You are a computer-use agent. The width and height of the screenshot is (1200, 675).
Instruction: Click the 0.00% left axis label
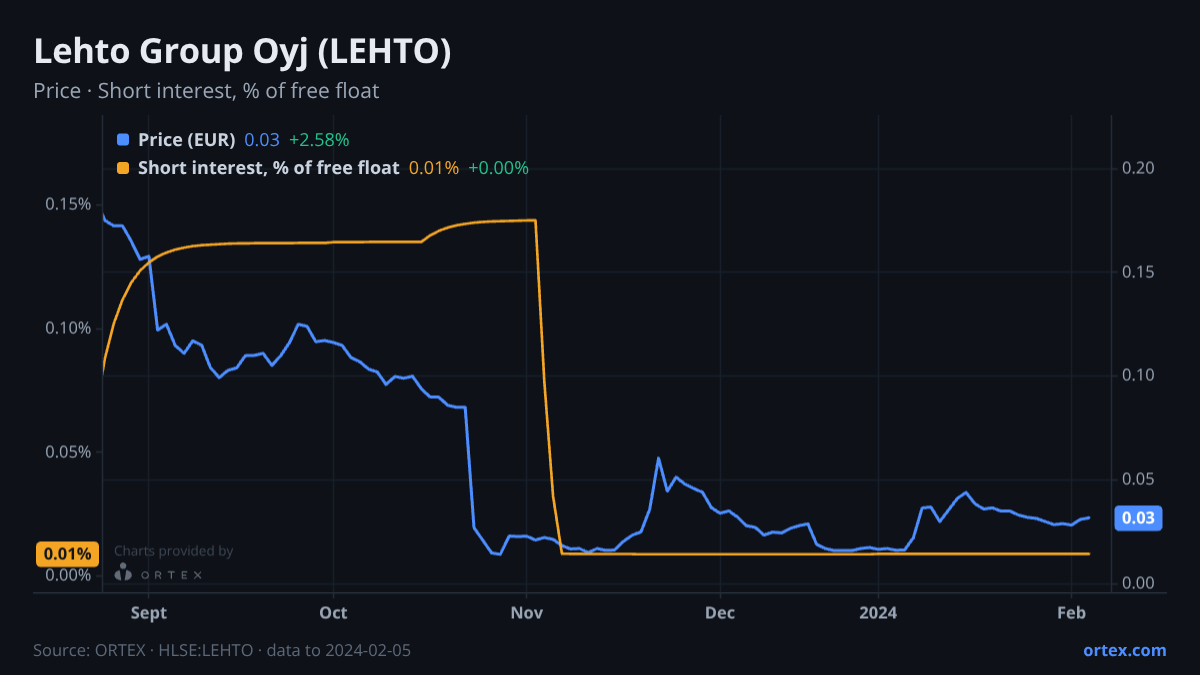pyautogui.click(x=68, y=575)
